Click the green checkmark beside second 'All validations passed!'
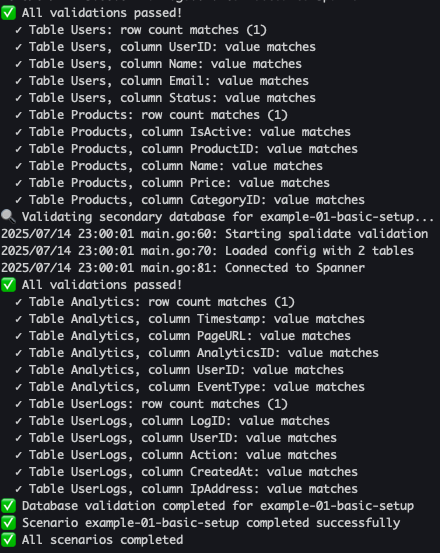This screenshot has height=553, width=440. pos(8,285)
